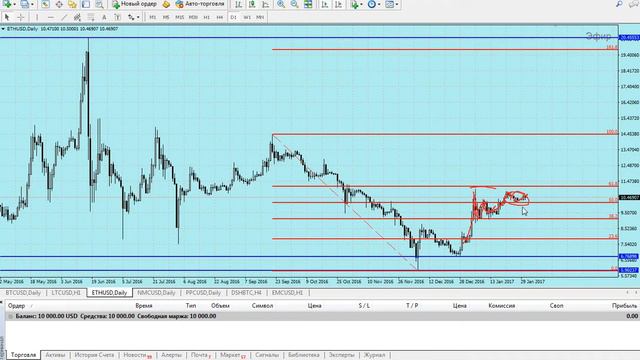Viewport: 640px width, 360px height.
Task: Zoom in the chart
Action: pyautogui.click(x=281, y=4)
